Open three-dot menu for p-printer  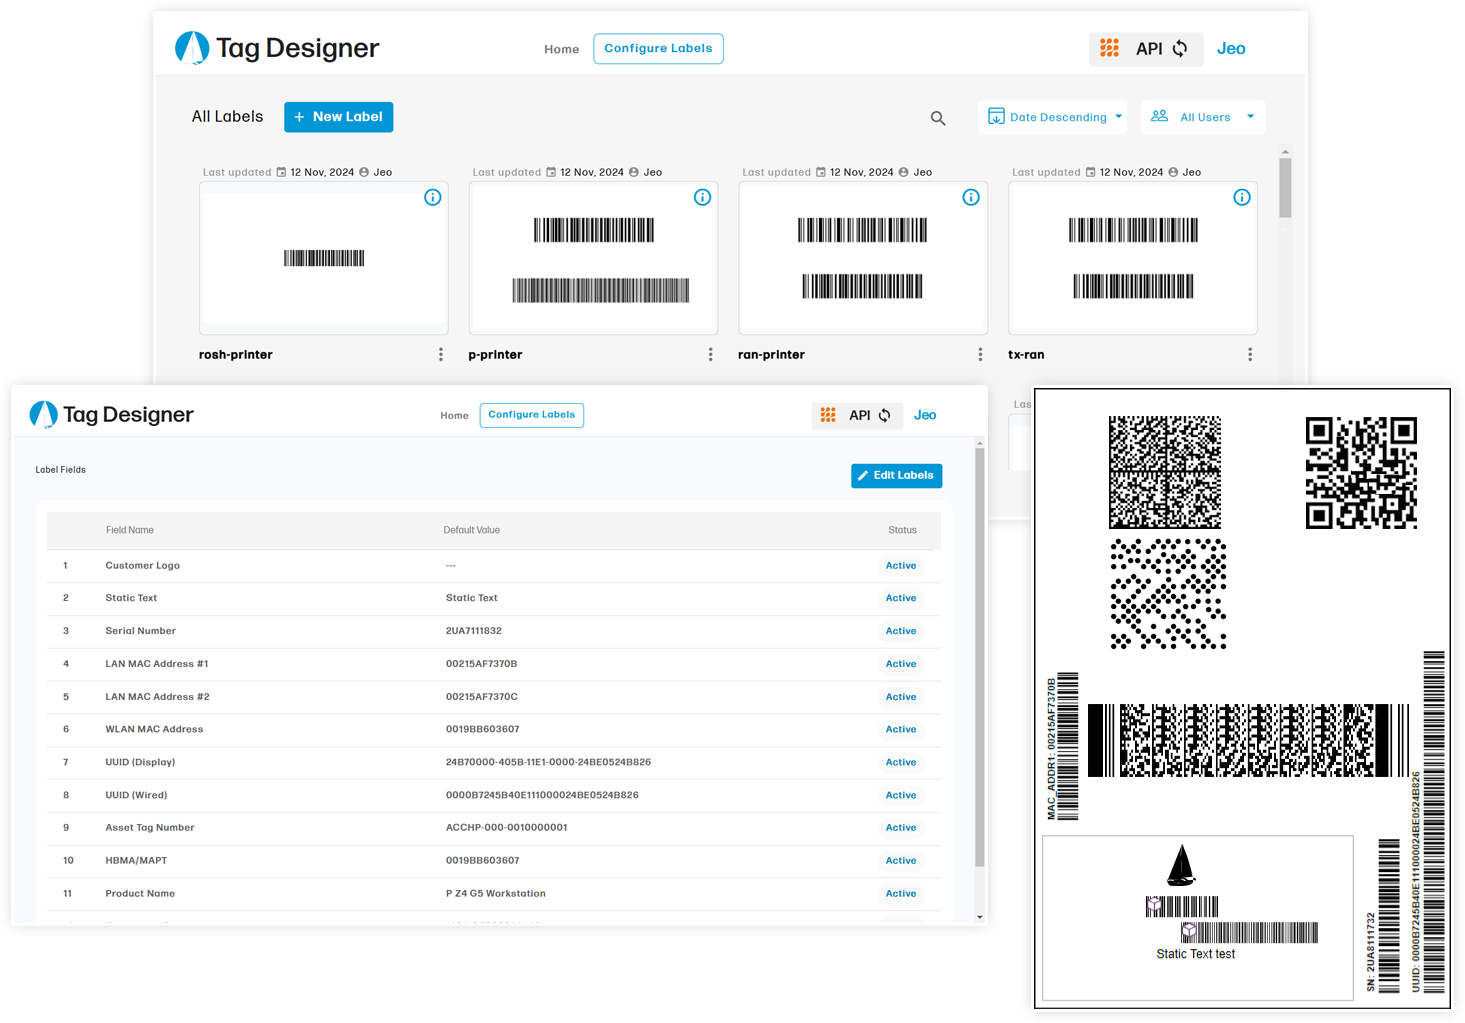coord(711,355)
